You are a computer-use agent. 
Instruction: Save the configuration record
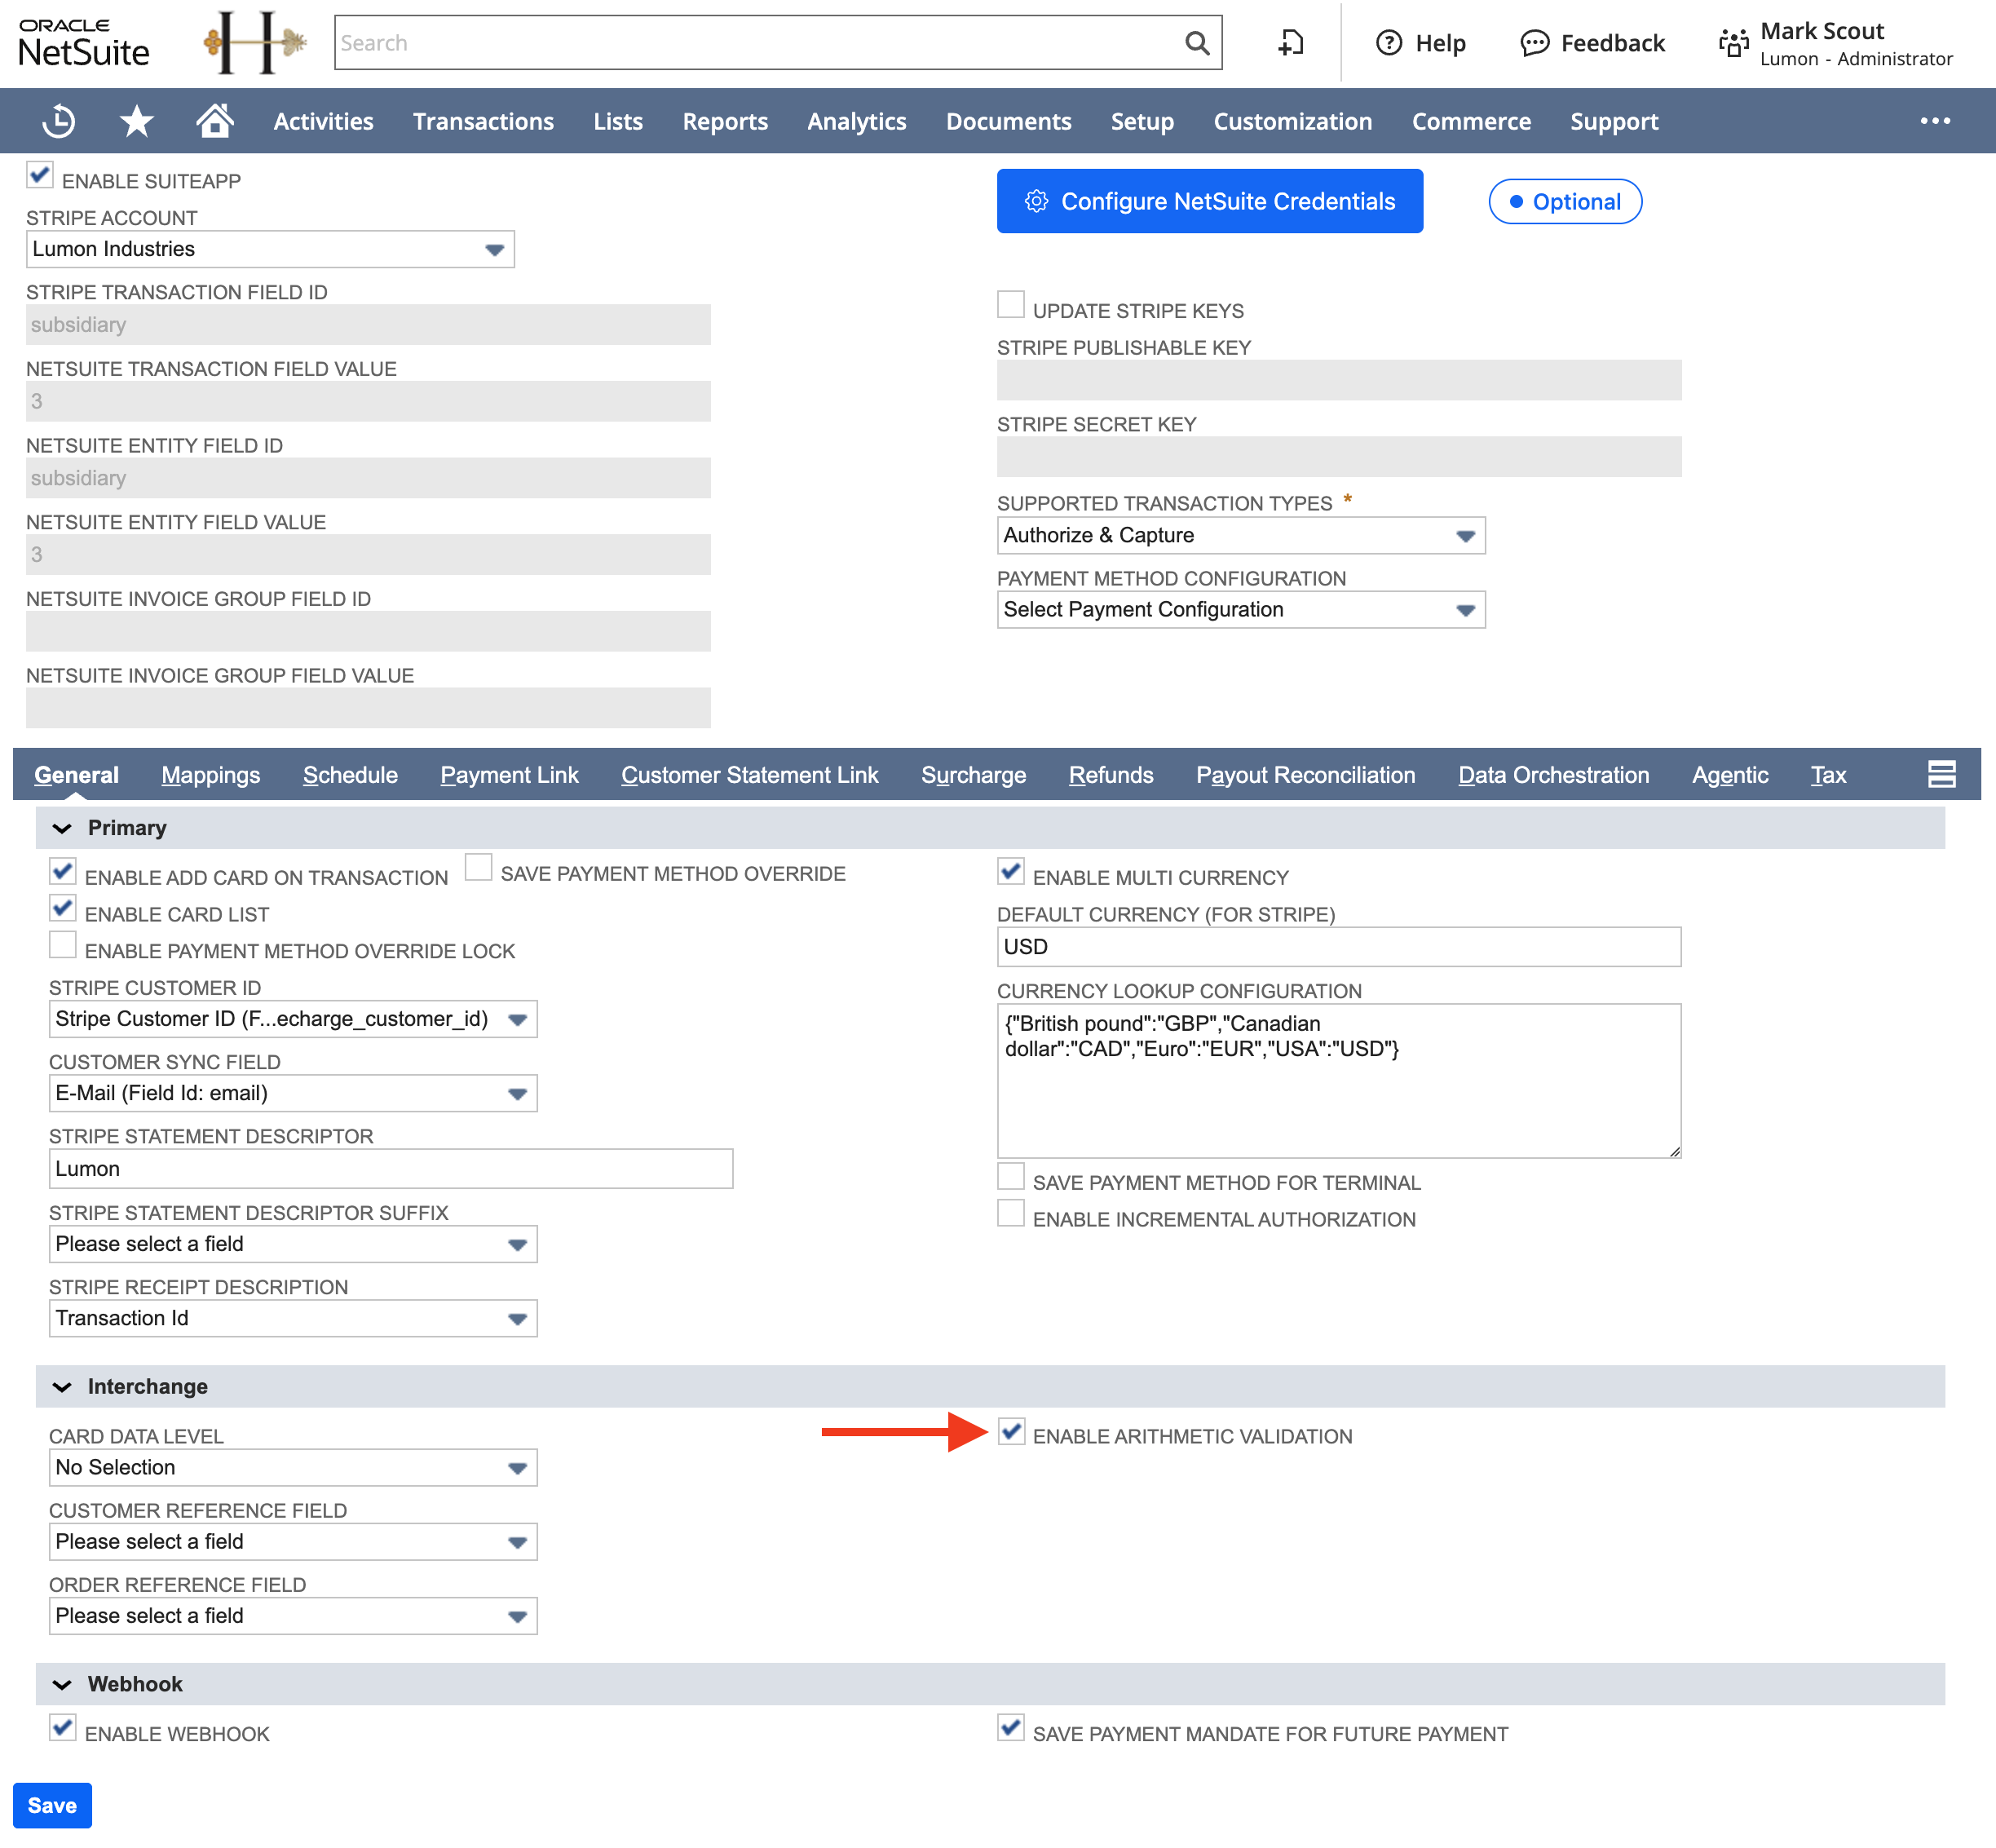[x=52, y=1805]
